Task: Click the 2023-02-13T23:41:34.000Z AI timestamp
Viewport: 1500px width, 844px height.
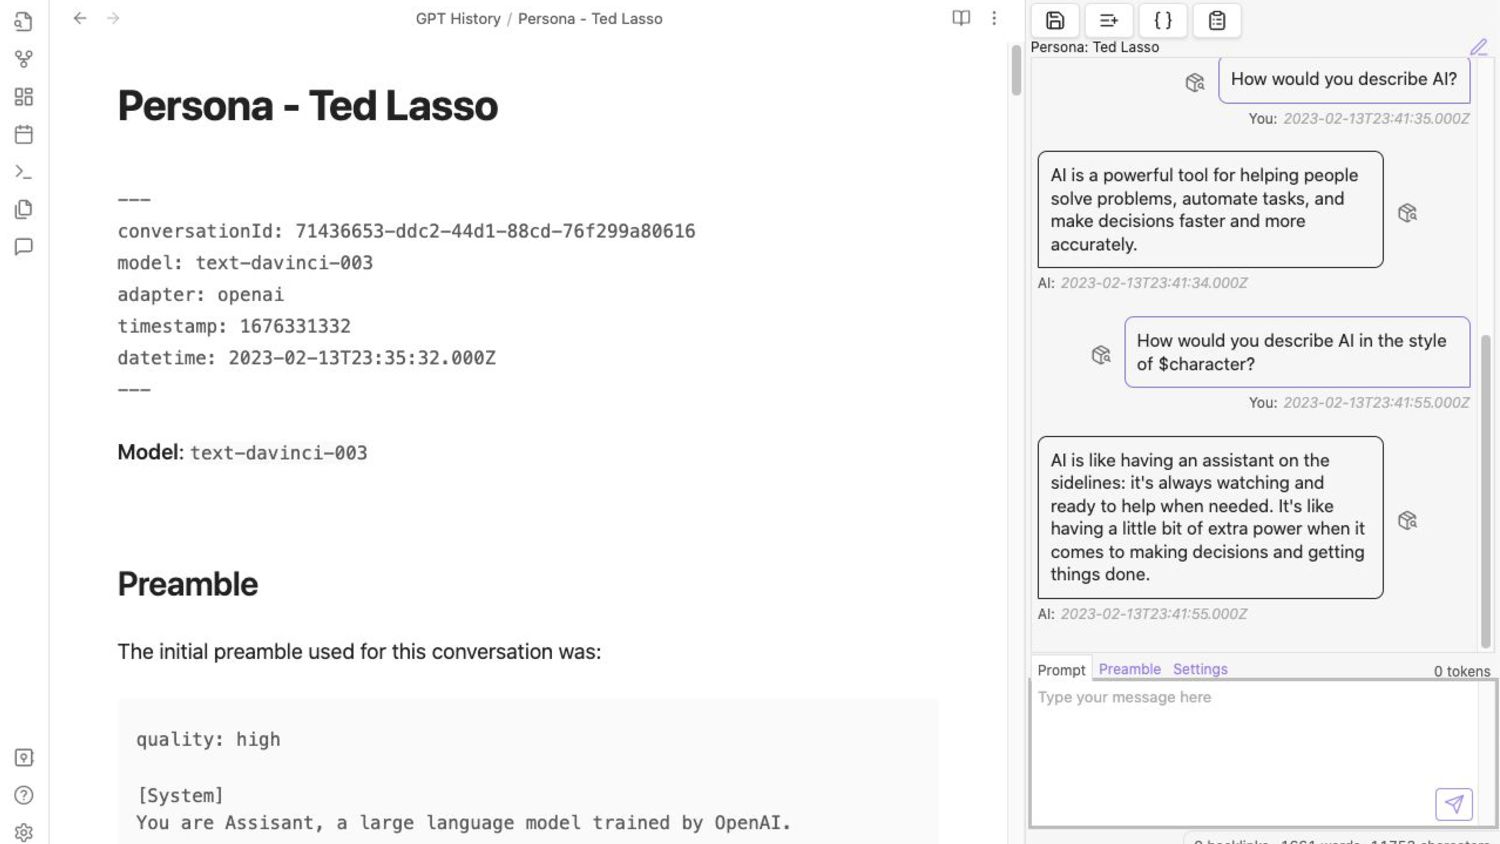Action: pyautogui.click(x=1154, y=283)
